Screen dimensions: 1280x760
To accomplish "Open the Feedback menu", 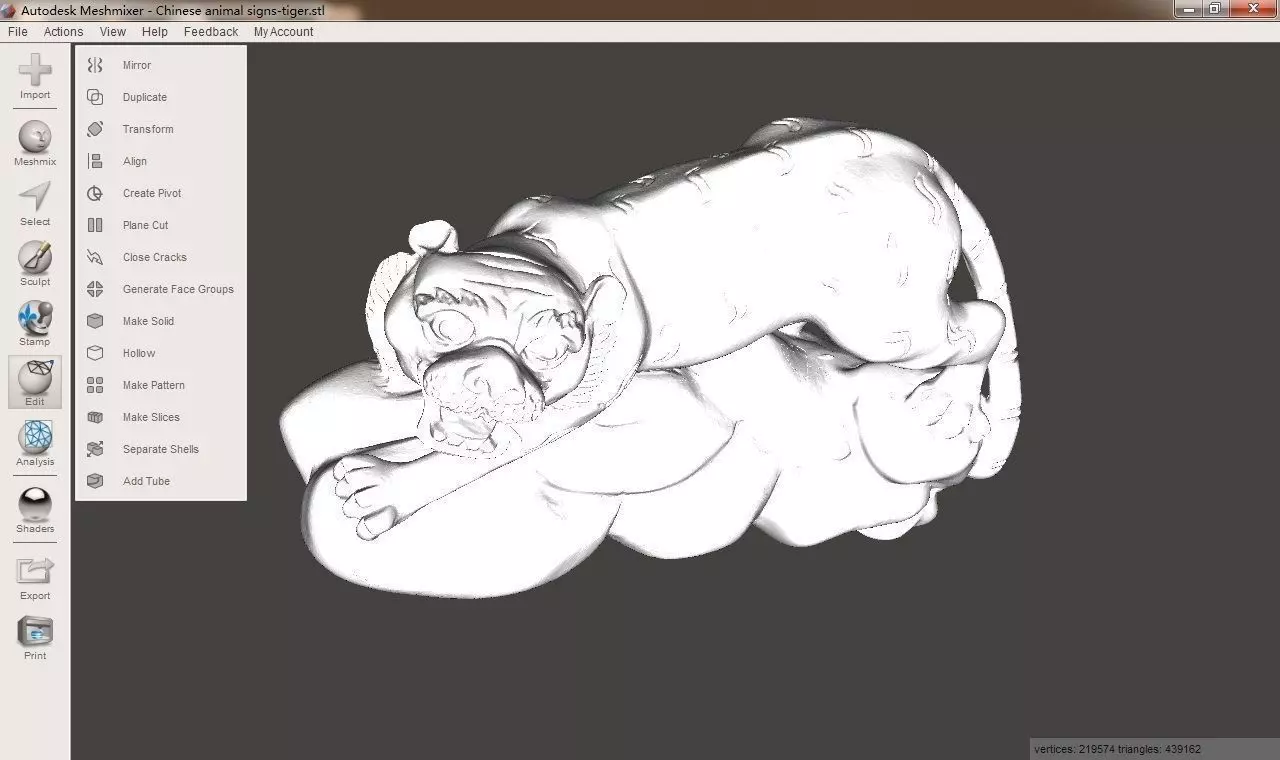I will point(211,32).
